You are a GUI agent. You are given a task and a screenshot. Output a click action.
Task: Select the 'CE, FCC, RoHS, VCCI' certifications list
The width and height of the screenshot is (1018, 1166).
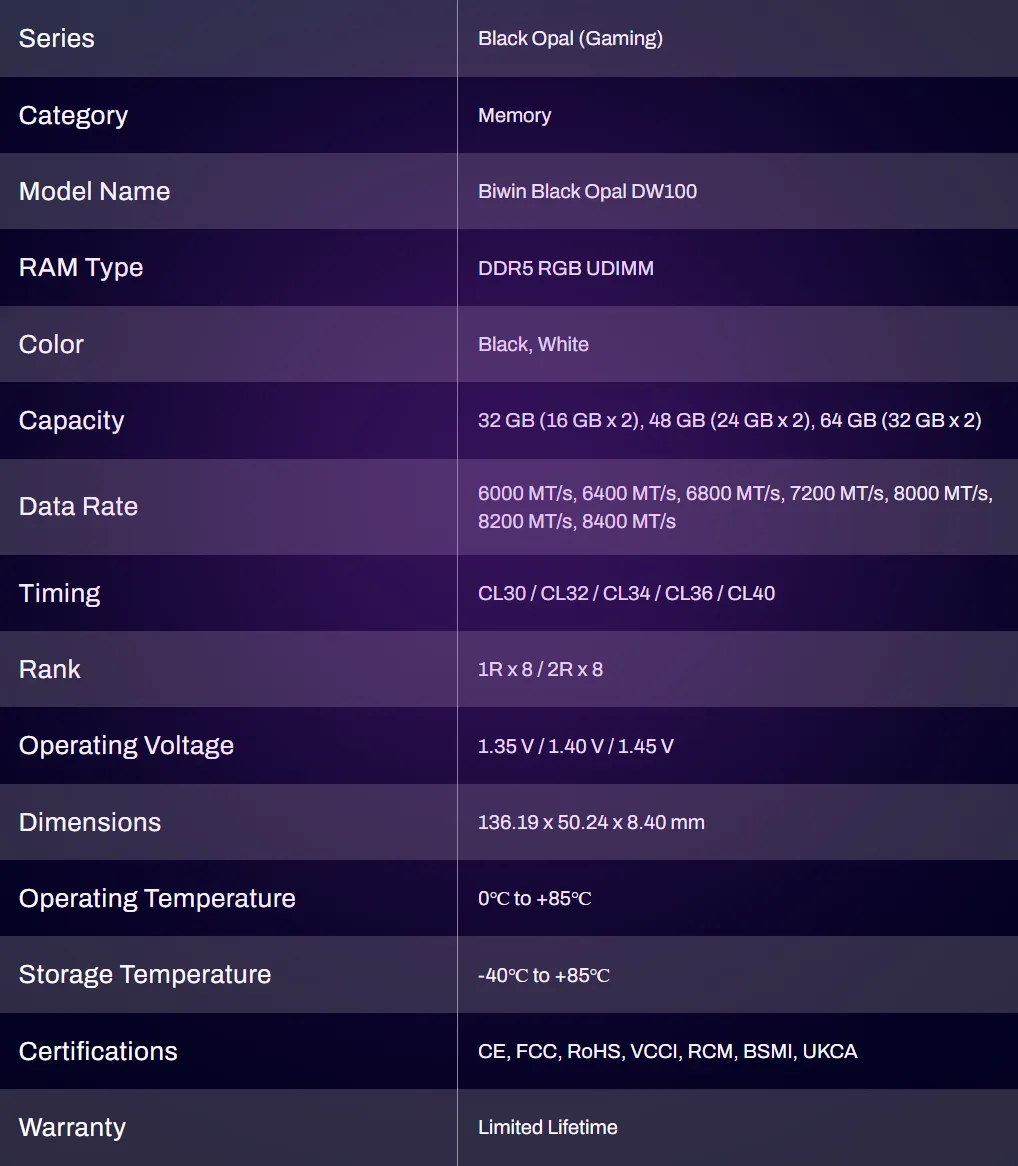click(668, 1051)
